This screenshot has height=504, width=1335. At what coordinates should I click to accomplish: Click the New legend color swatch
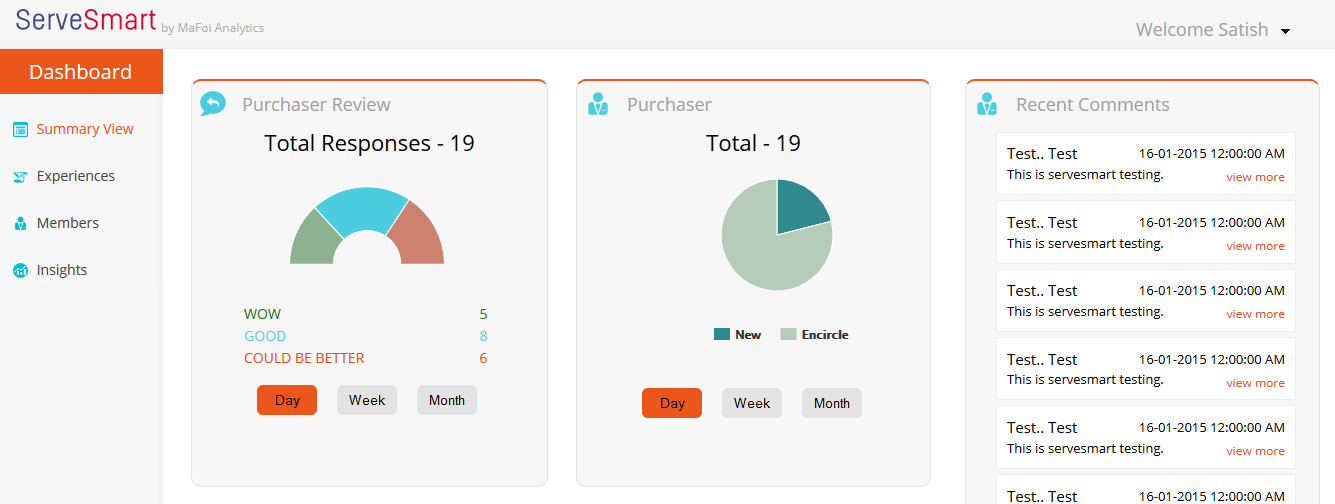722,334
